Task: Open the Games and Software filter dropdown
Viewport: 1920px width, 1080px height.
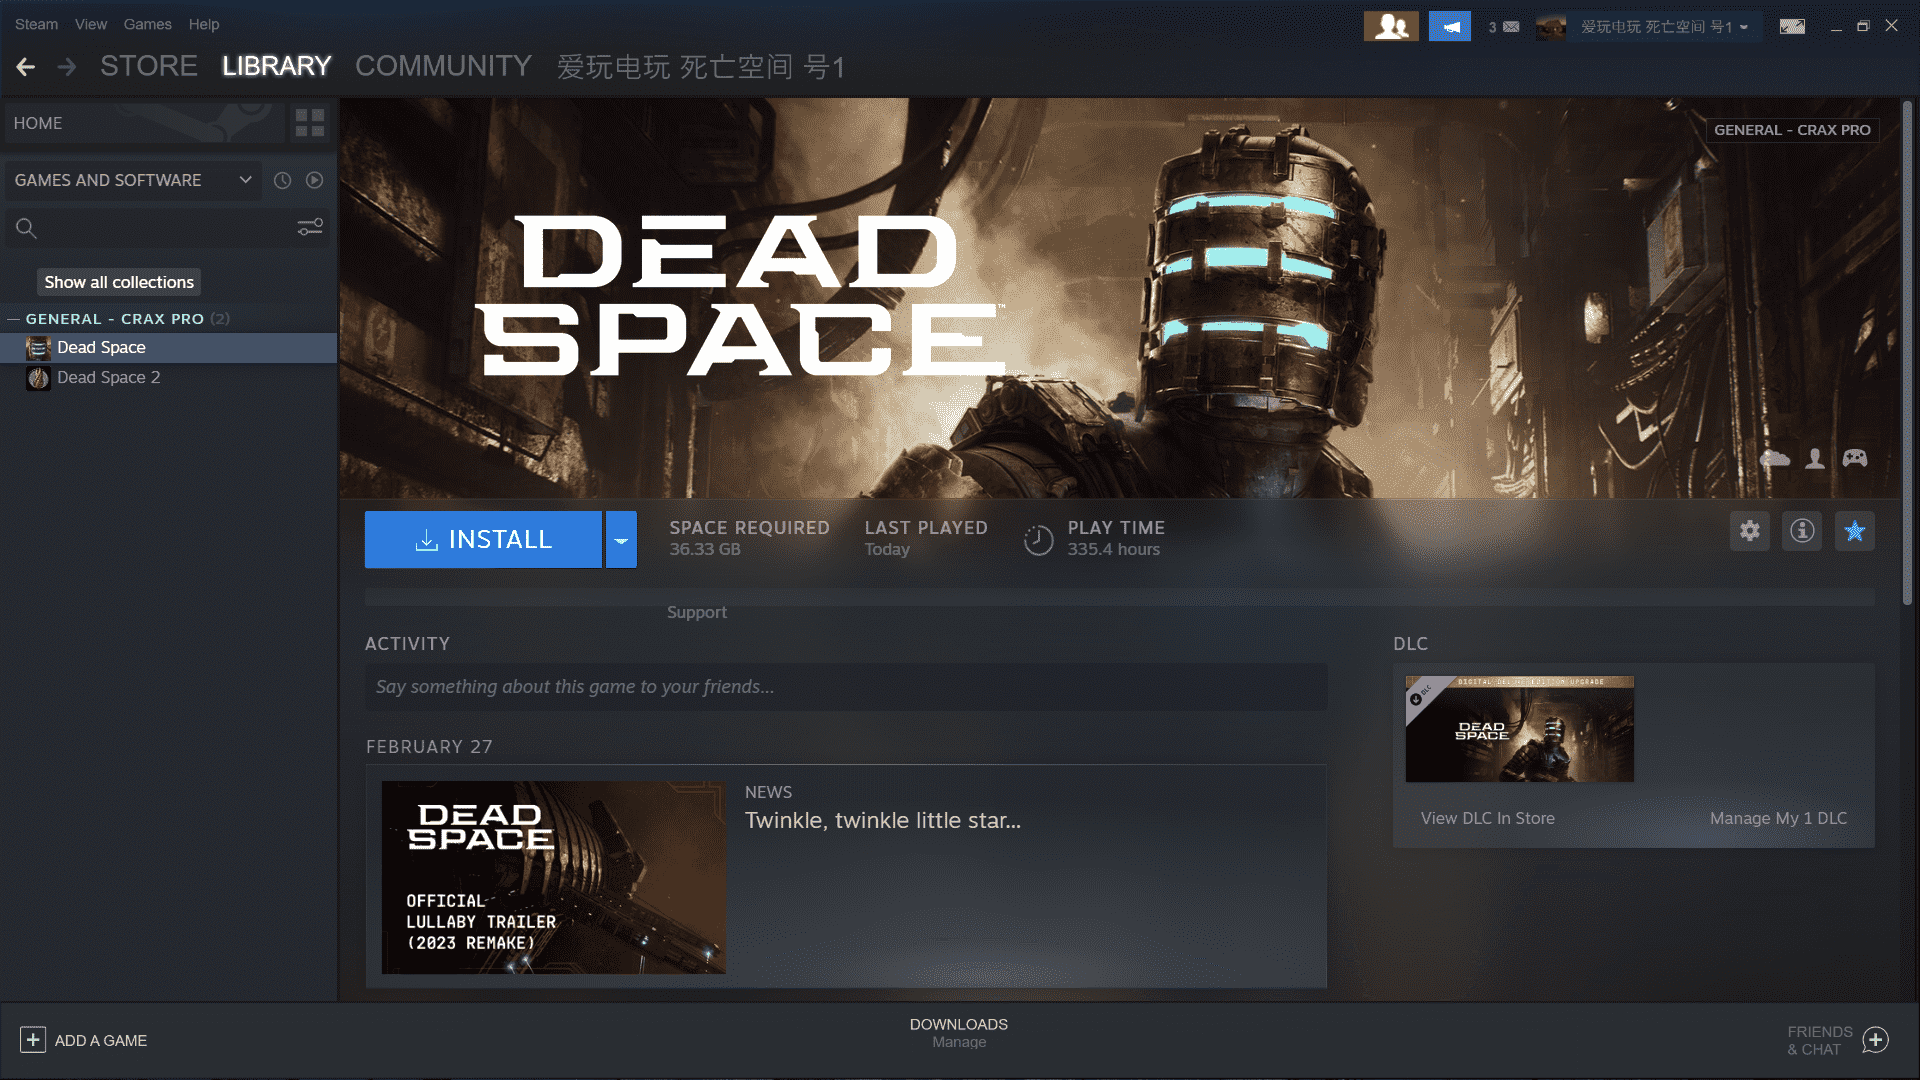Action: [133, 180]
